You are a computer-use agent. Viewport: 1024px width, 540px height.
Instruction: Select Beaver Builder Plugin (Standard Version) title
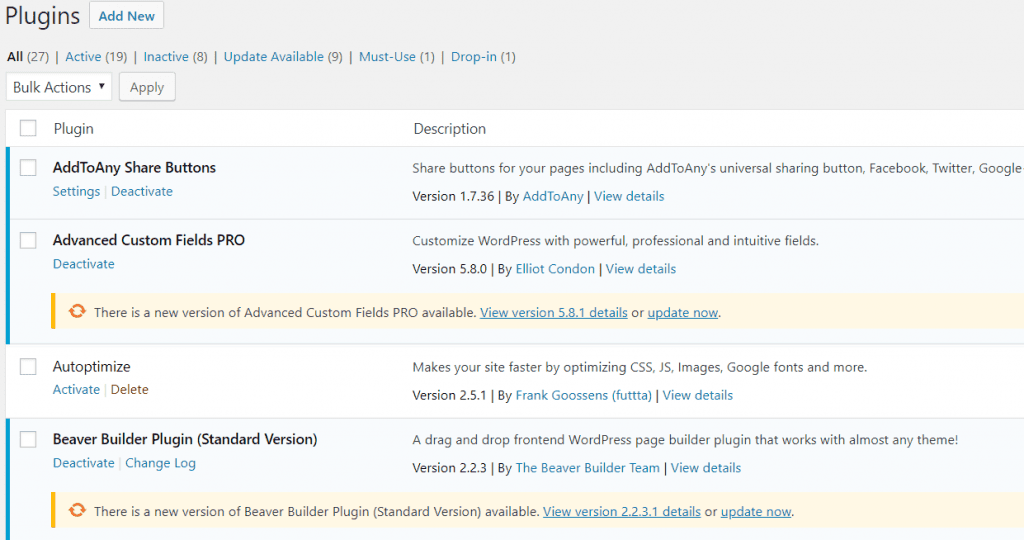click(185, 439)
